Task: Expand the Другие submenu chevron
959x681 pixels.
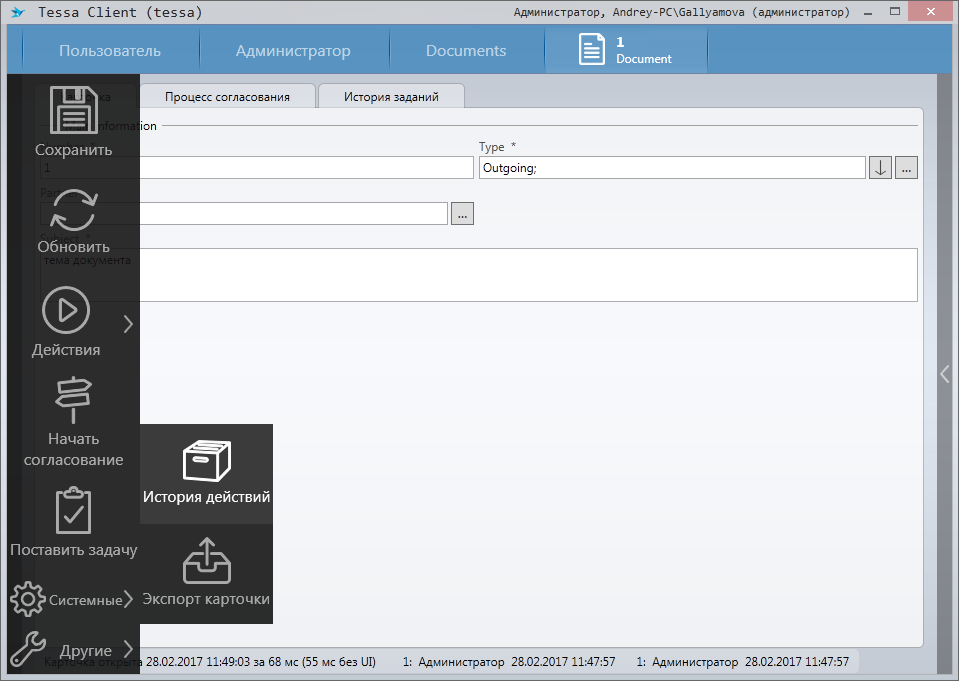Action: [128, 649]
